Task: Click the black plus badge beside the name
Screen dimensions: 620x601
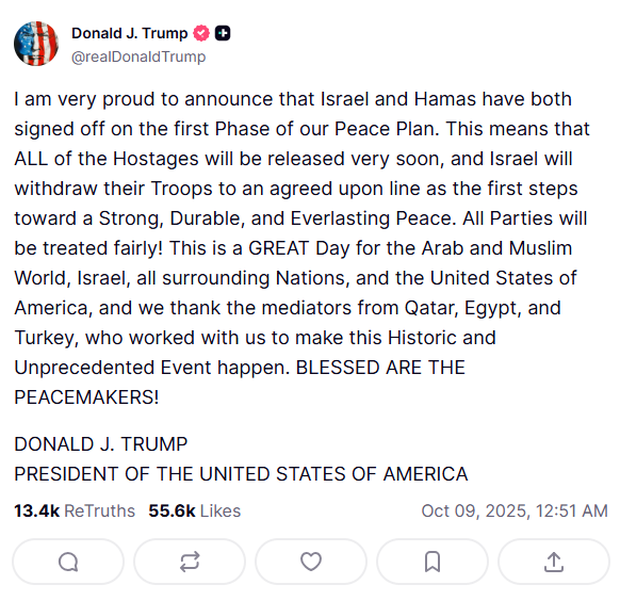Action: point(223,33)
